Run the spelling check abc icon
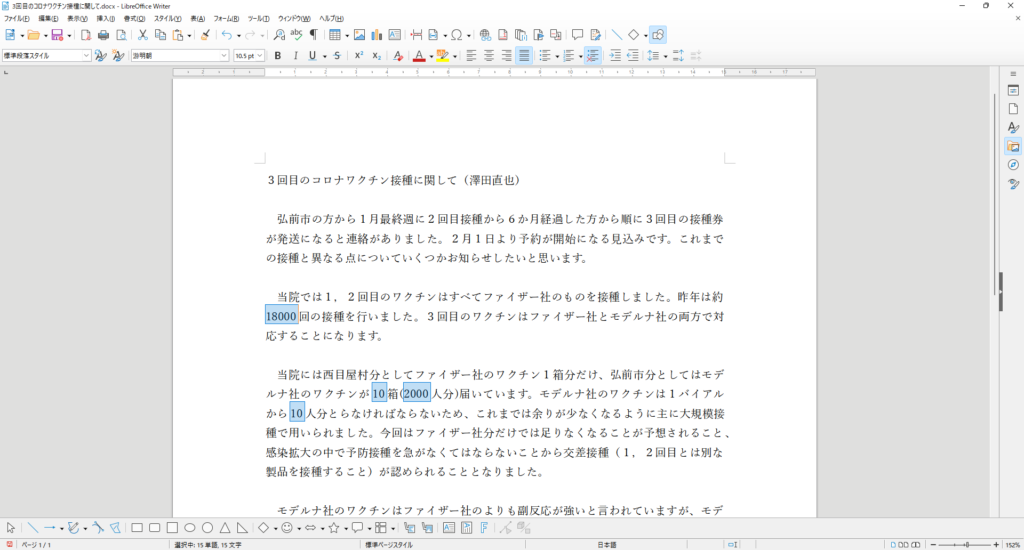The height and width of the screenshot is (550, 1024). [x=296, y=35]
